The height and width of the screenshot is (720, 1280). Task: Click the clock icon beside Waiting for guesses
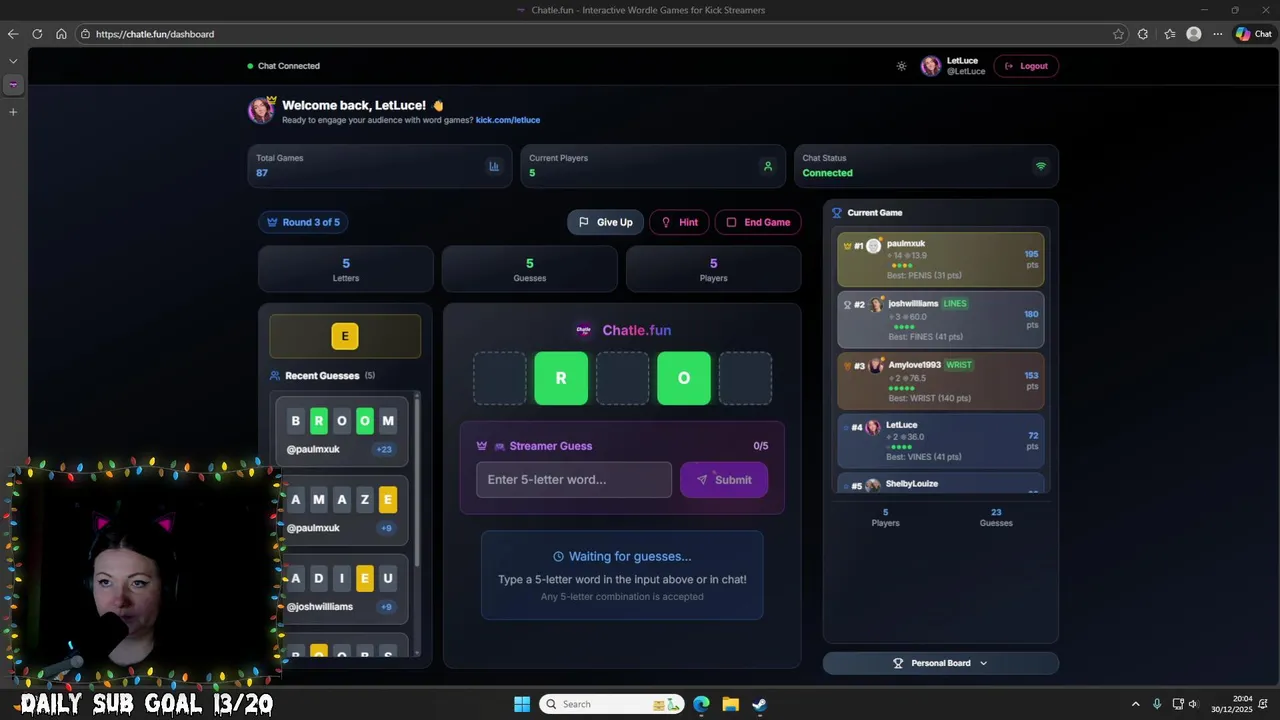558,557
